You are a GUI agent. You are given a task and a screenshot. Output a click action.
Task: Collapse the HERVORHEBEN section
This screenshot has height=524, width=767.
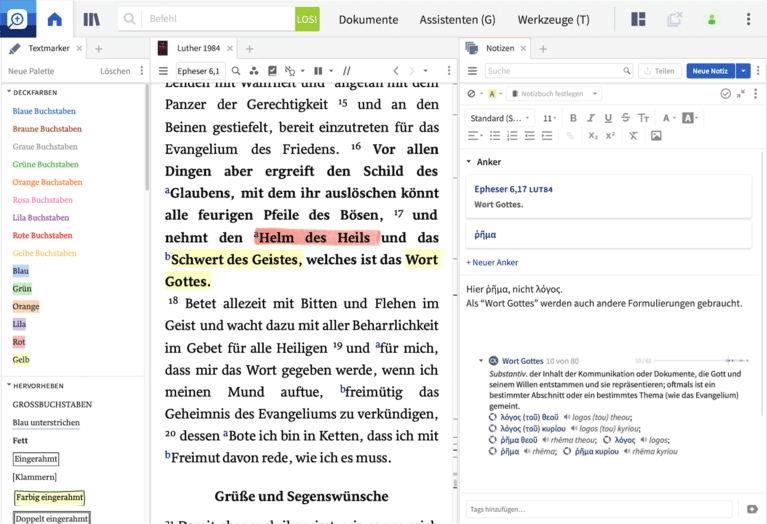9,385
